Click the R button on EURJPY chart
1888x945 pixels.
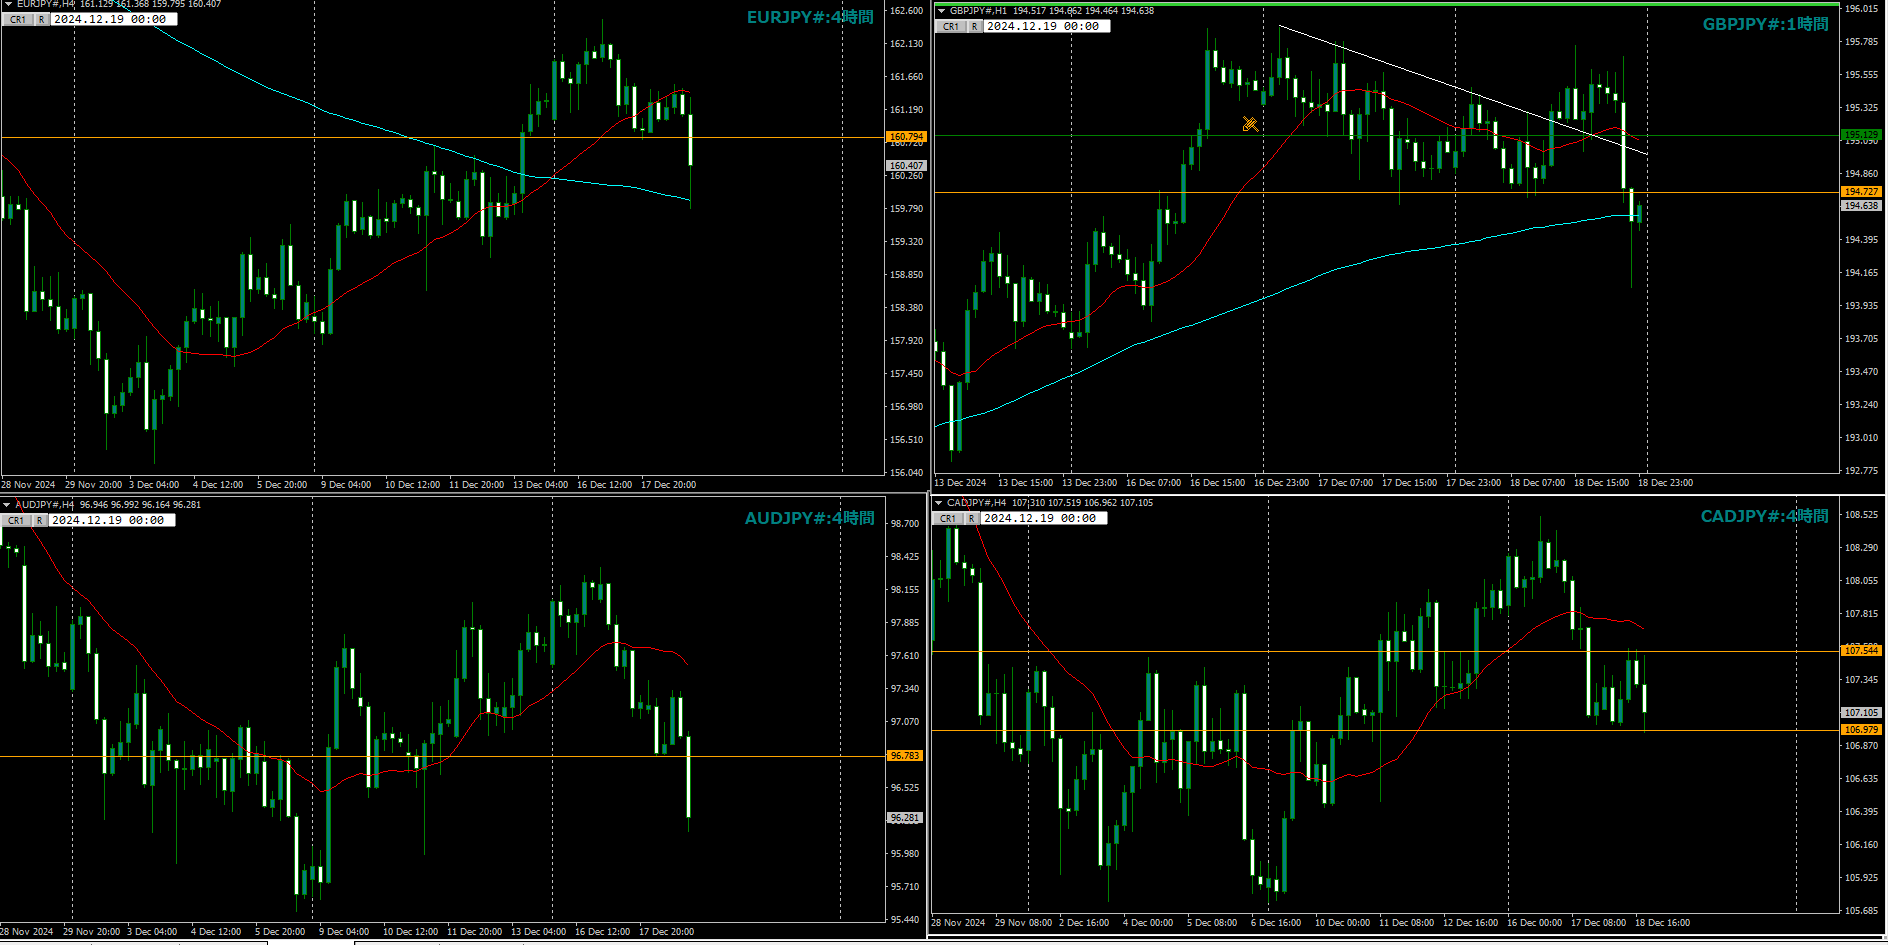[41, 19]
